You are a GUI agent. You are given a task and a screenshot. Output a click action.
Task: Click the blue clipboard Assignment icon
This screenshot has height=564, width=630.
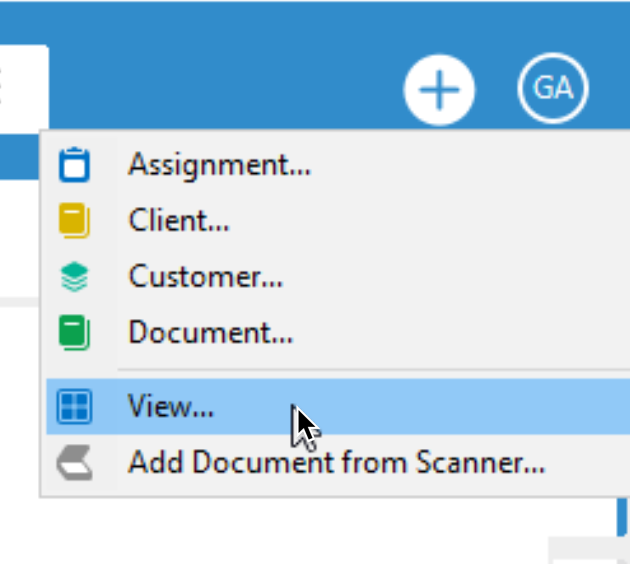tap(74, 165)
